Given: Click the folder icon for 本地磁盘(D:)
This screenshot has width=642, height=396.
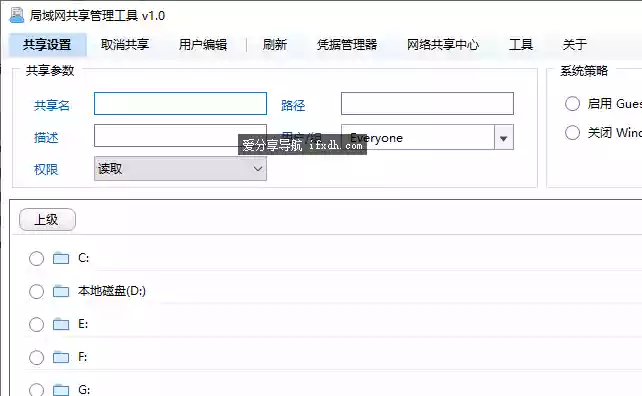Looking at the screenshot, I should (61, 291).
